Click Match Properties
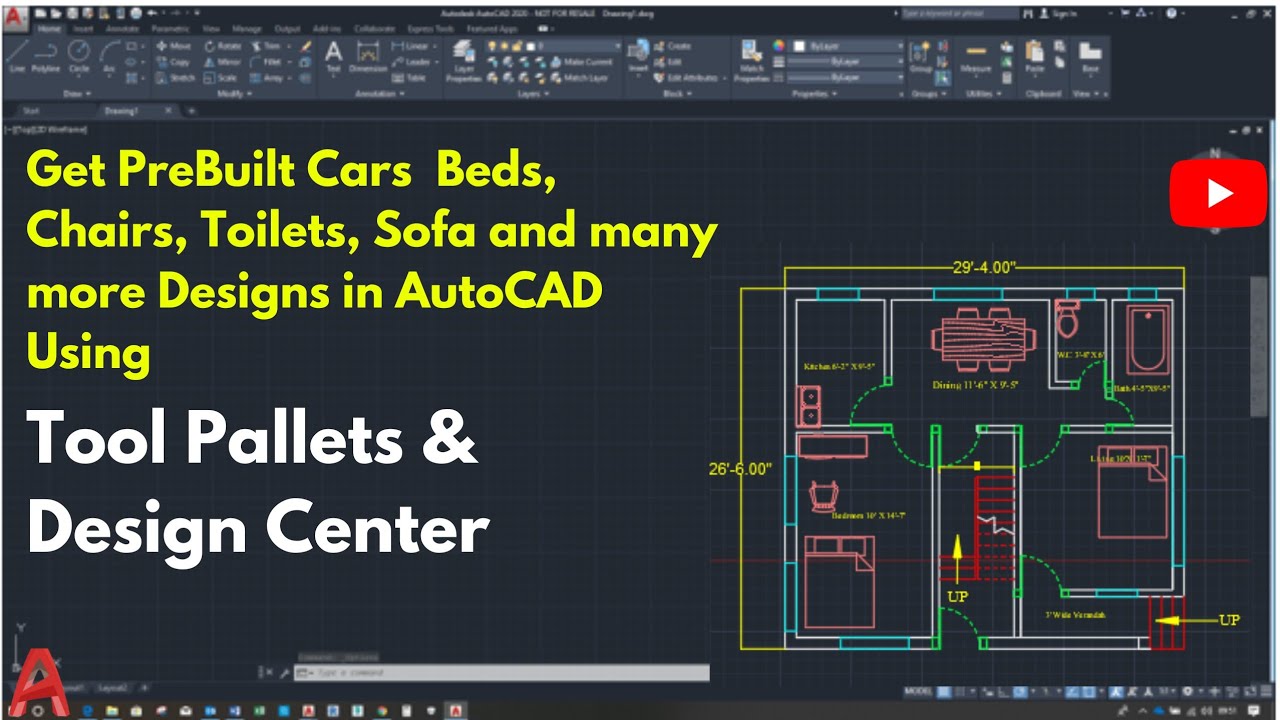1280x720 pixels. (752, 60)
